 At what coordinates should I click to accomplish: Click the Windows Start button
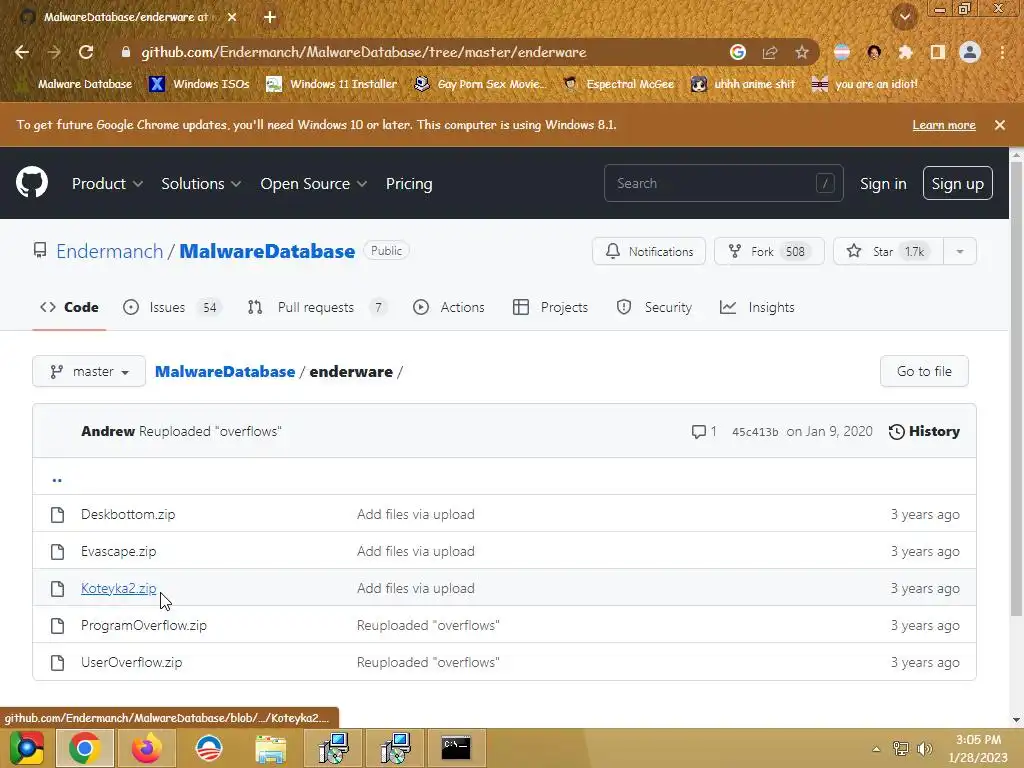coord(26,748)
